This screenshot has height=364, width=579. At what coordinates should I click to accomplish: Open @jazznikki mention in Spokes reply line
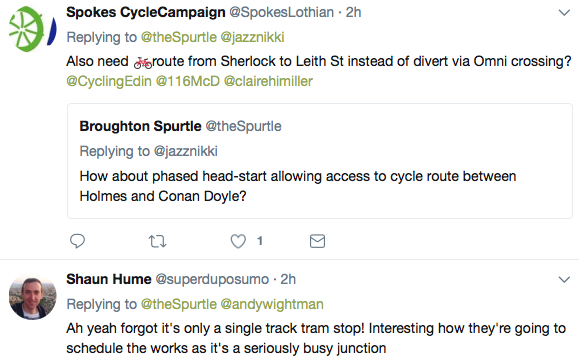(x=252, y=37)
